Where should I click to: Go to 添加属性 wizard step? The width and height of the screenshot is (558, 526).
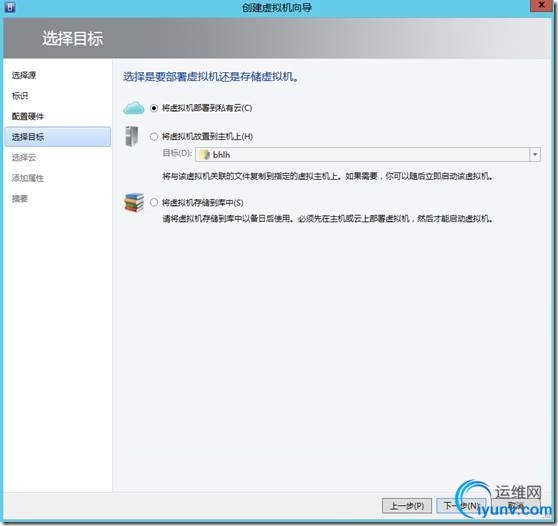[x=28, y=178]
